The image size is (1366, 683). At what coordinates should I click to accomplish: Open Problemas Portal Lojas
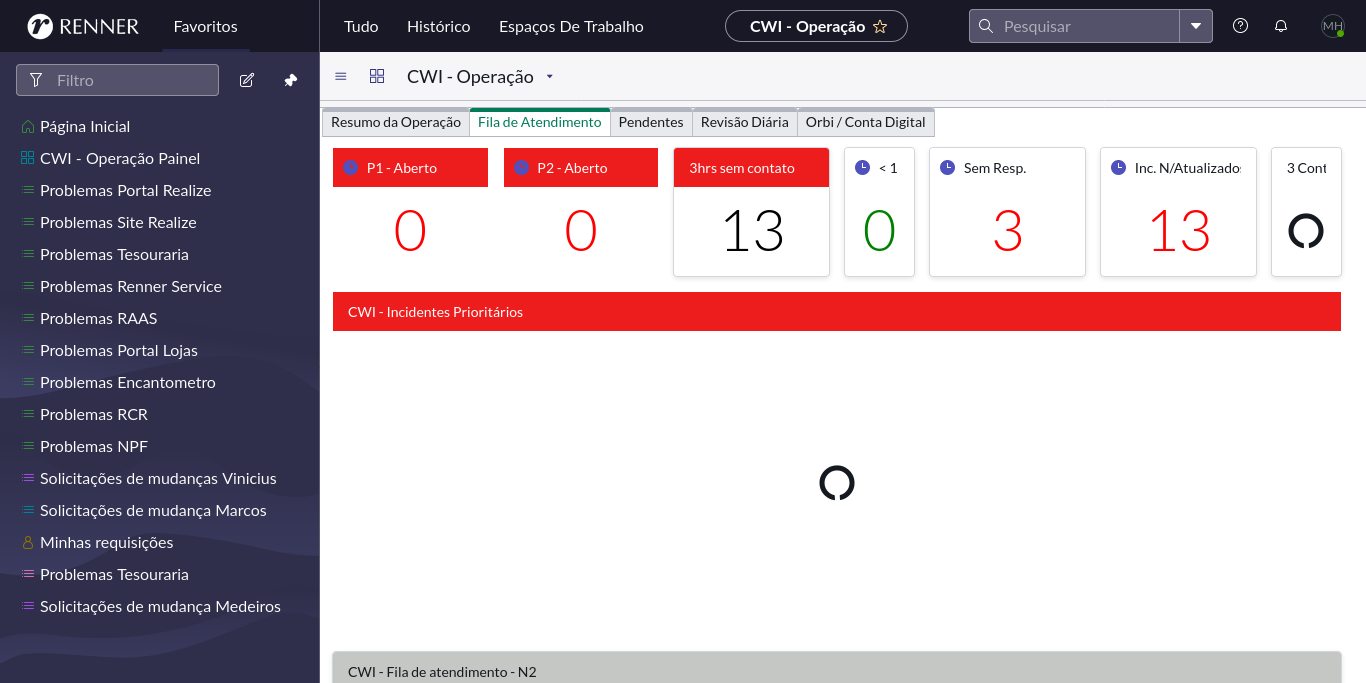[119, 350]
